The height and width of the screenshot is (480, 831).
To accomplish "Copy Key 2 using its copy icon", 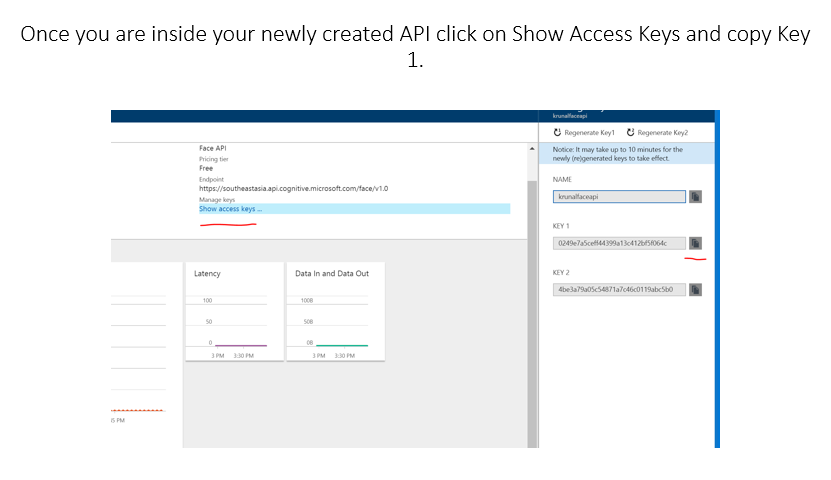I will (x=695, y=290).
